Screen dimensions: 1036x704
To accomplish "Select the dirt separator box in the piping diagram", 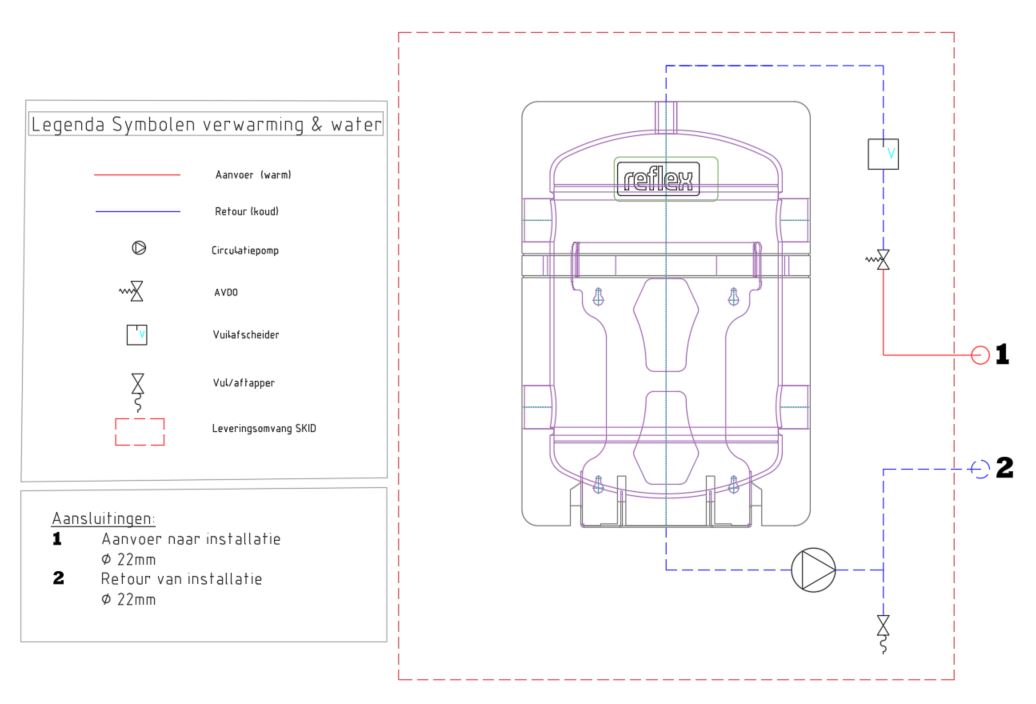I will [x=883, y=154].
